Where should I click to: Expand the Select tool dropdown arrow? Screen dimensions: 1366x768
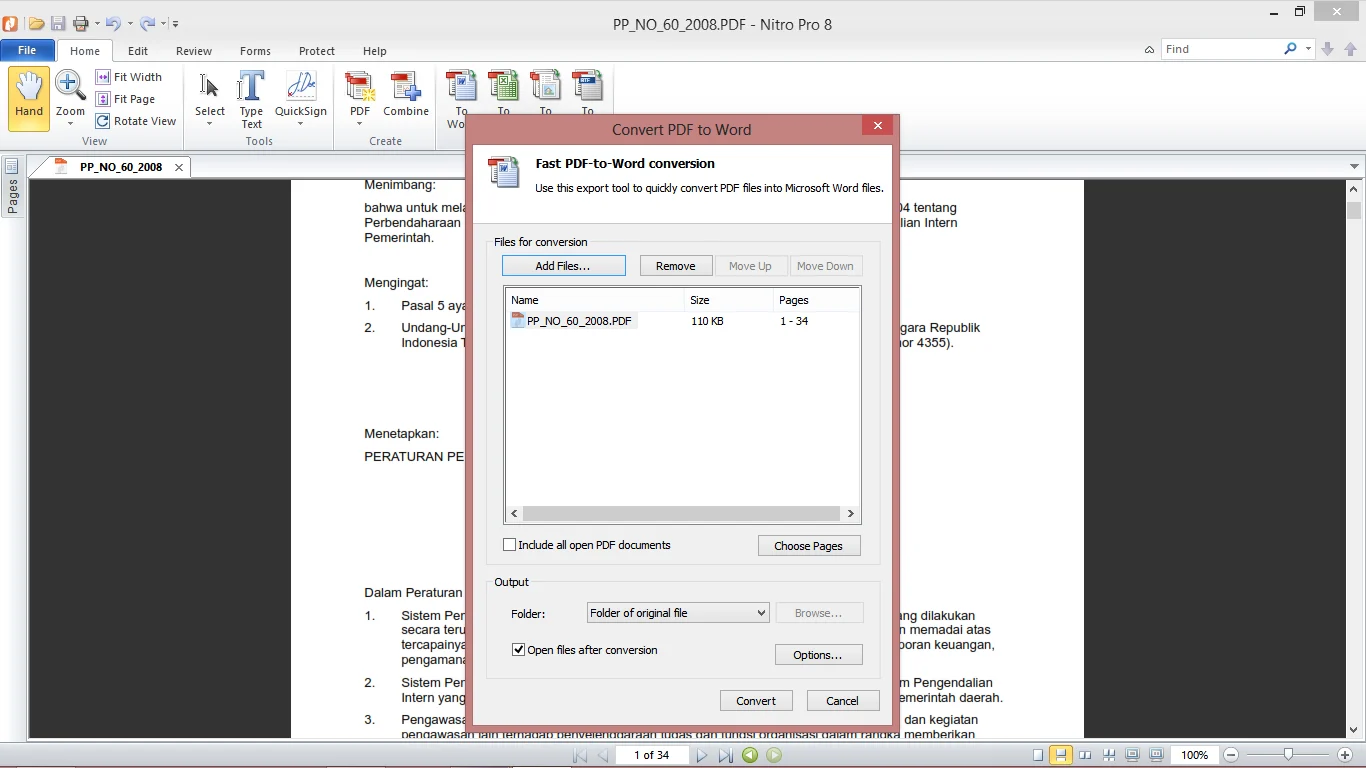tap(210, 124)
